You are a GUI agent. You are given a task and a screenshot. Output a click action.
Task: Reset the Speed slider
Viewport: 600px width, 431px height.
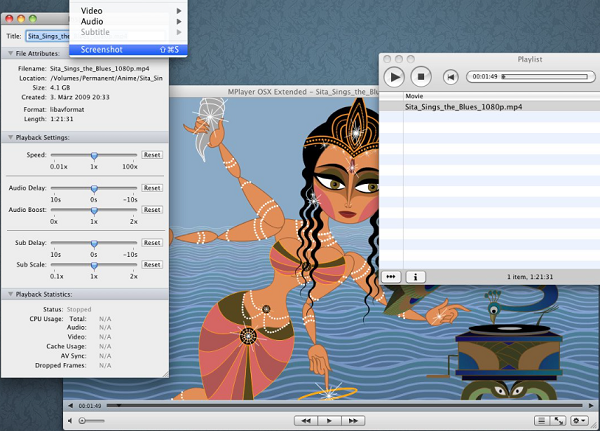point(152,155)
